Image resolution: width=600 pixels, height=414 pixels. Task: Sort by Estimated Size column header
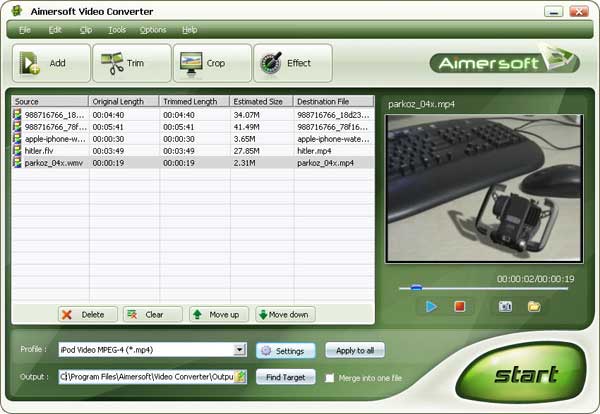(262, 101)
